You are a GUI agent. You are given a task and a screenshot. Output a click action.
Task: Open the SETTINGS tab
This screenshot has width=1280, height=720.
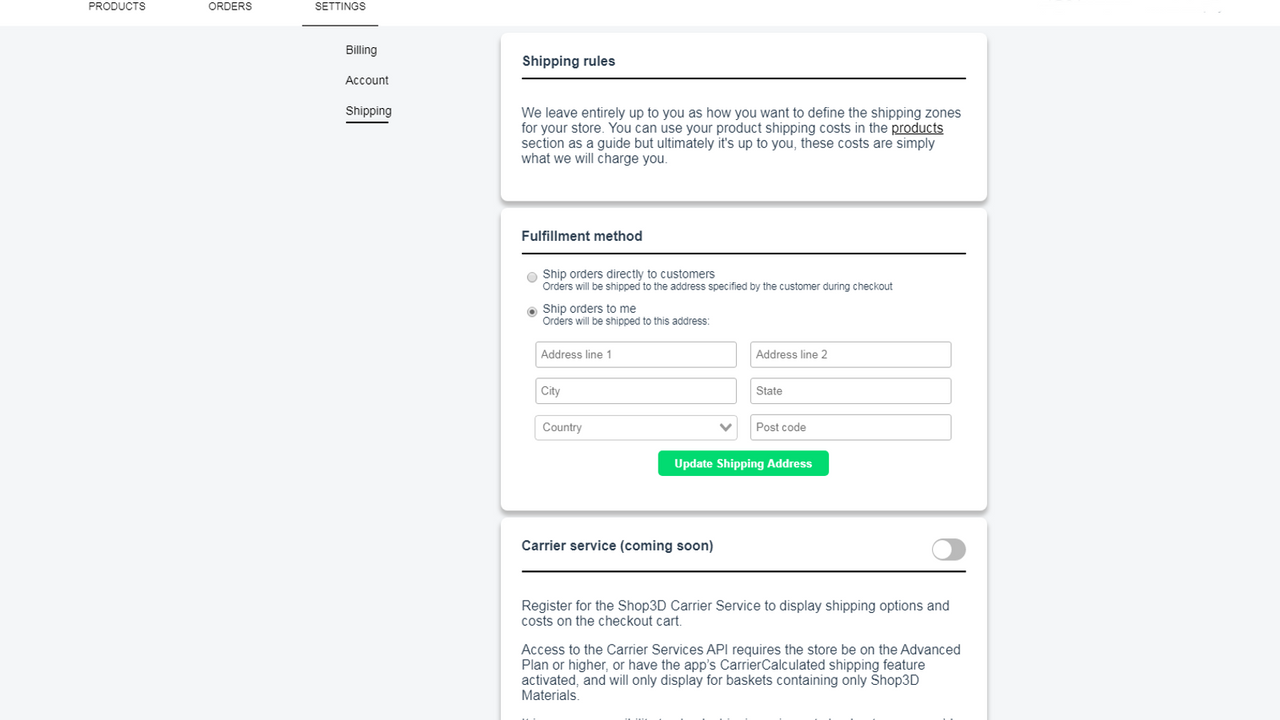pyautogui.click(x=339, y=6)
